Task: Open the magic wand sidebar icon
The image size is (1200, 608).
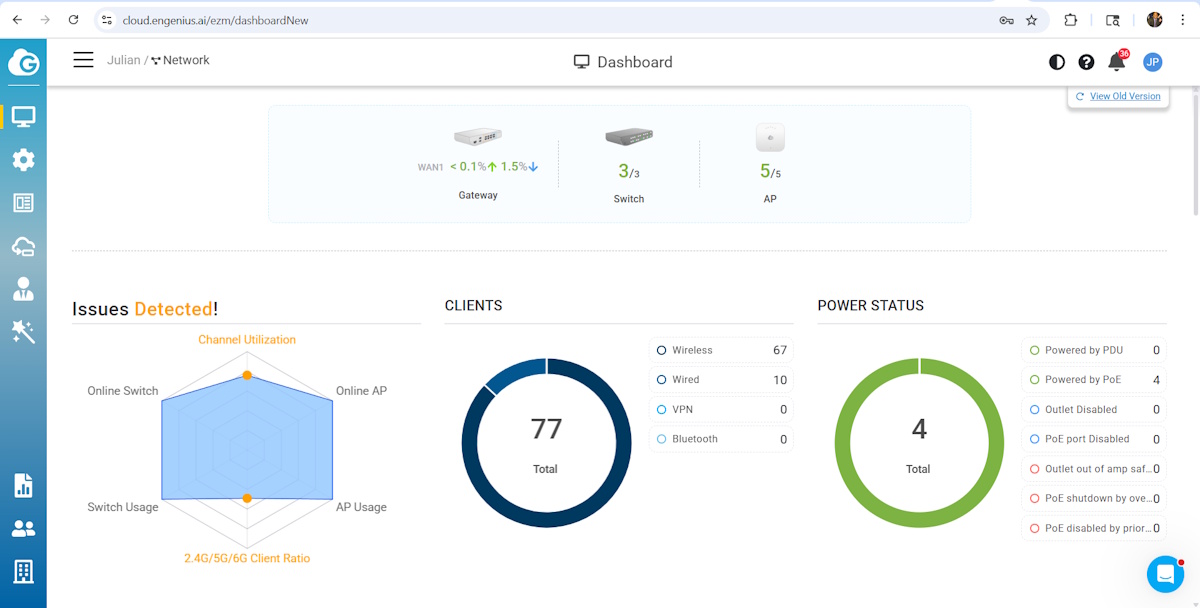Action: coord(23,332)
